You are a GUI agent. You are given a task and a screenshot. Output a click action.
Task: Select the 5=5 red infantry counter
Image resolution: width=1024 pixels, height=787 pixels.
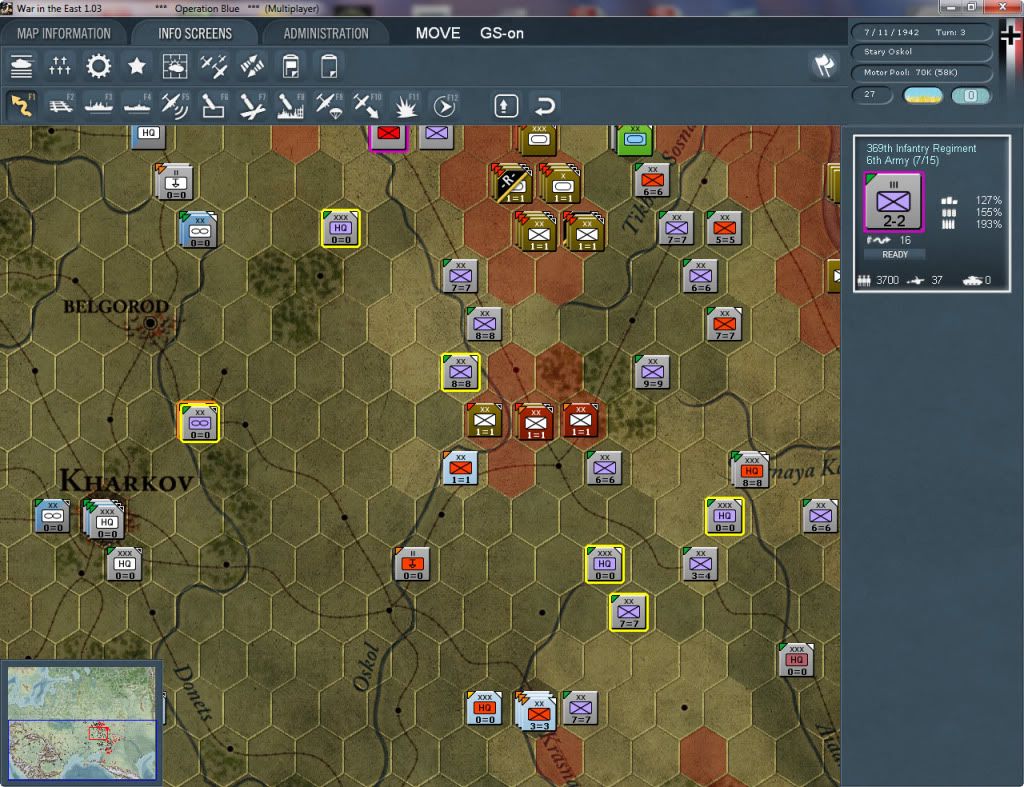pos(724,228)
